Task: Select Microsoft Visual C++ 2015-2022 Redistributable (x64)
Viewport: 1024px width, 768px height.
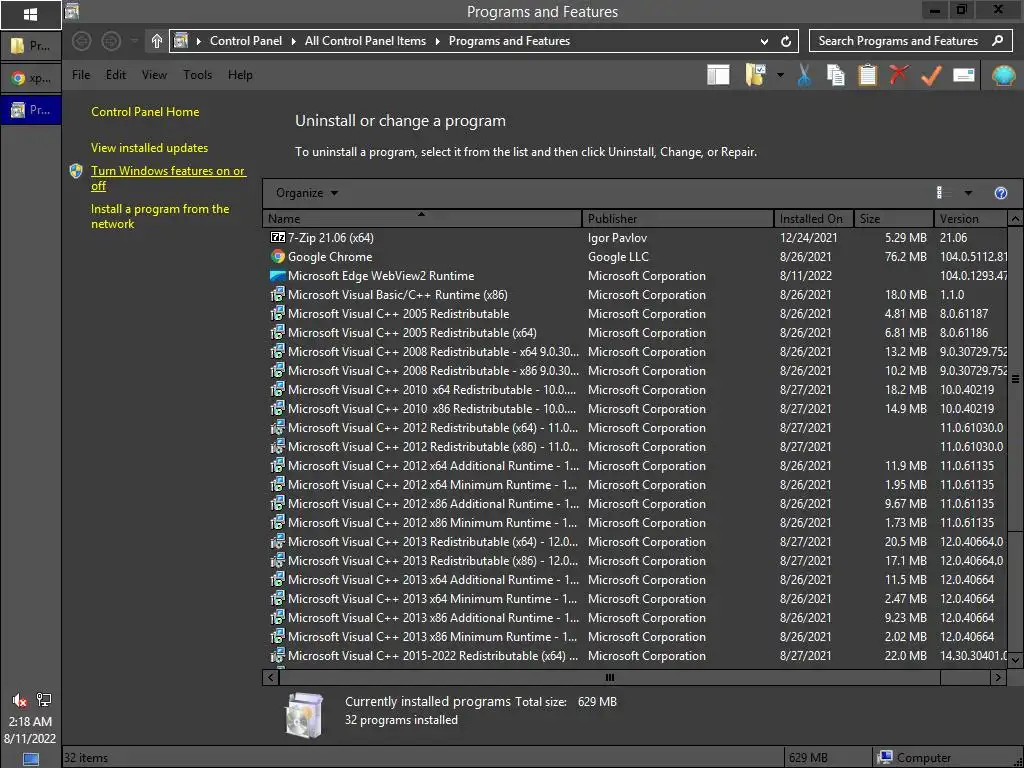Action: coord(635,656)
